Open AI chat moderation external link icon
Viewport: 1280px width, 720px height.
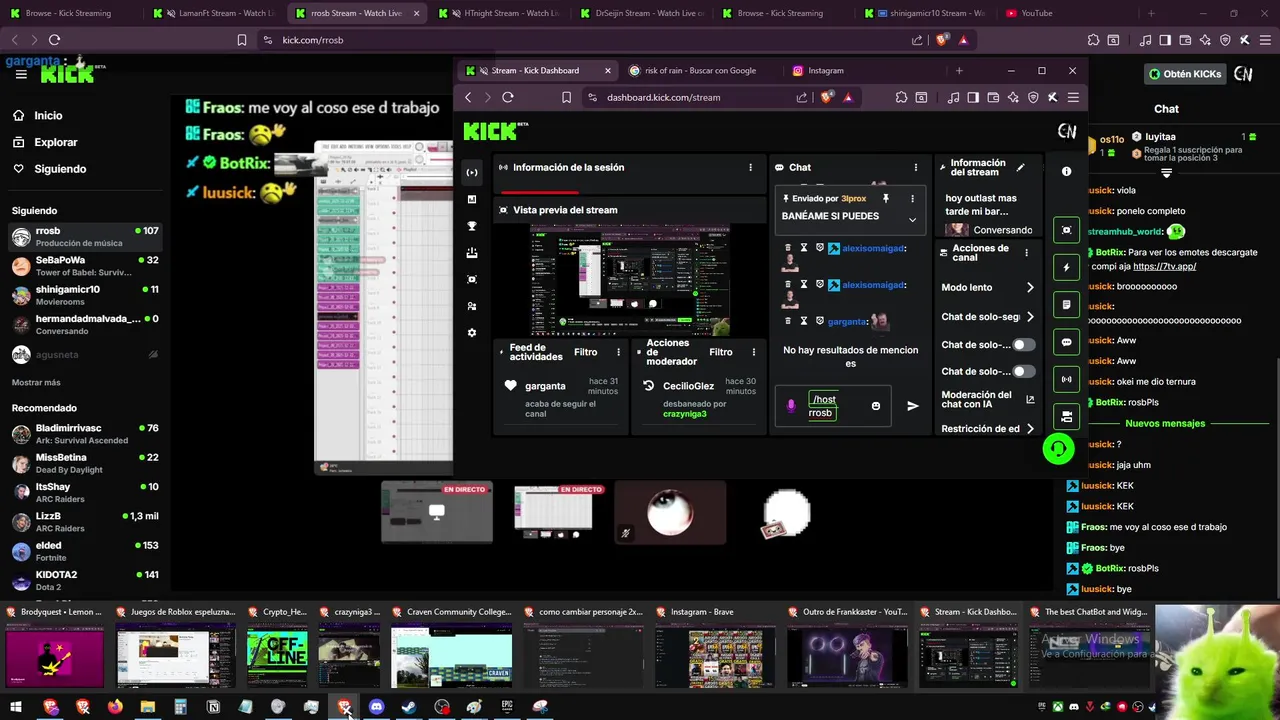point(1030,400)
